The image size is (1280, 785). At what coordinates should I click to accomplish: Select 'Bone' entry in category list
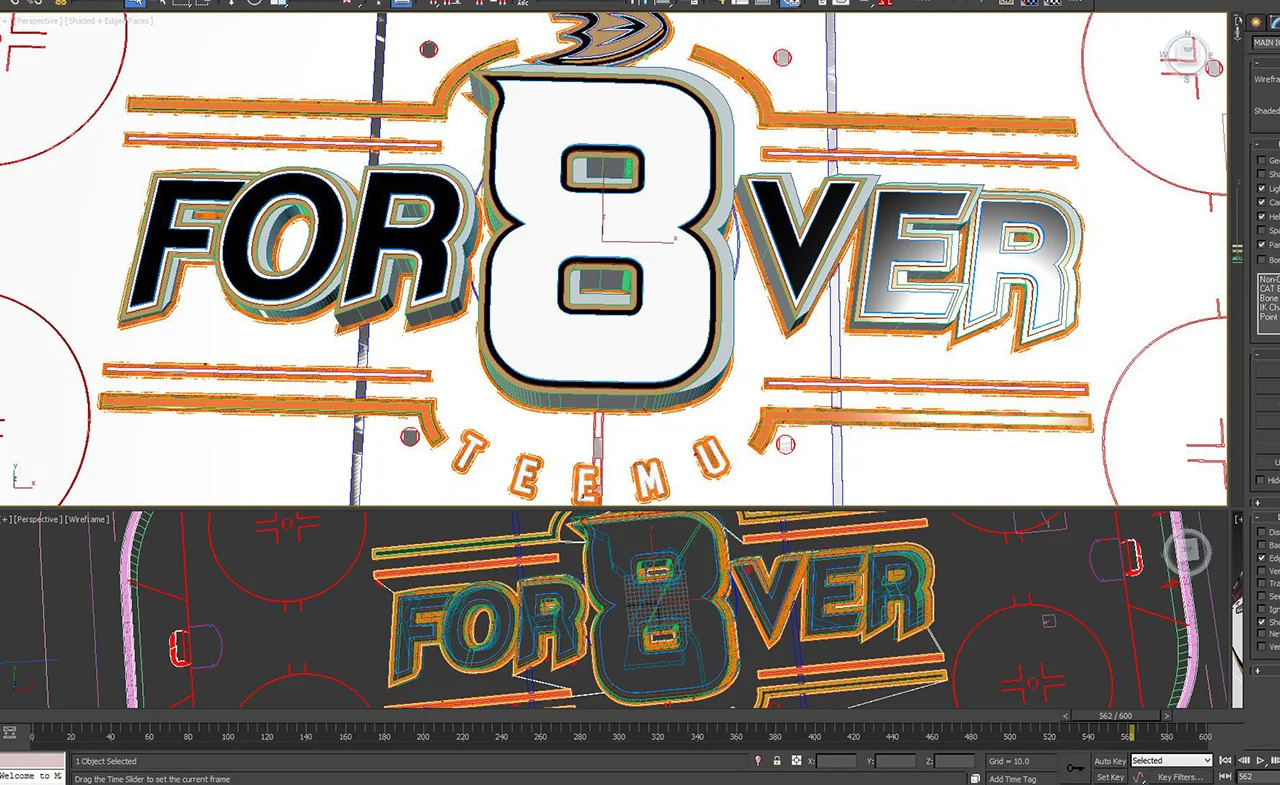tap(1269, 298)
